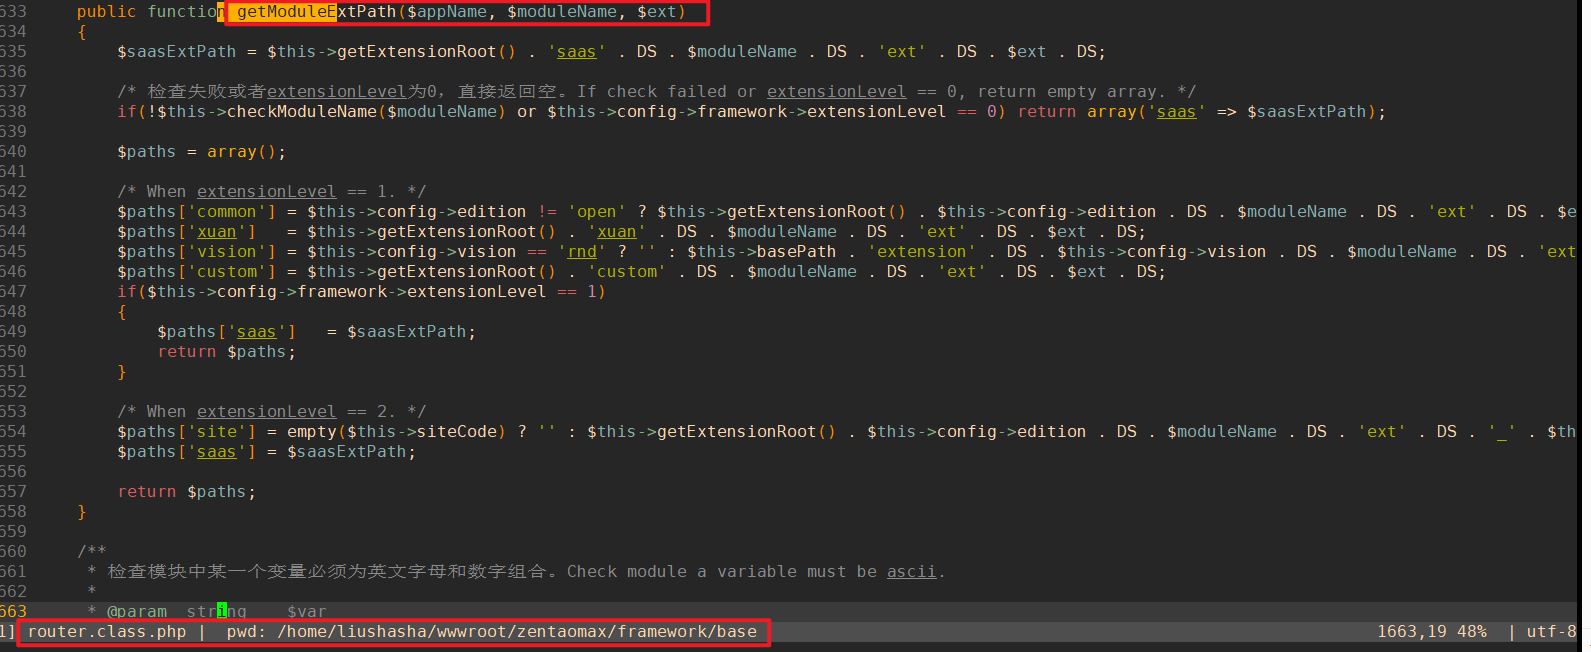
Task: Click the cursor position '1663,19' in status line
Action: click(1412, 632)
